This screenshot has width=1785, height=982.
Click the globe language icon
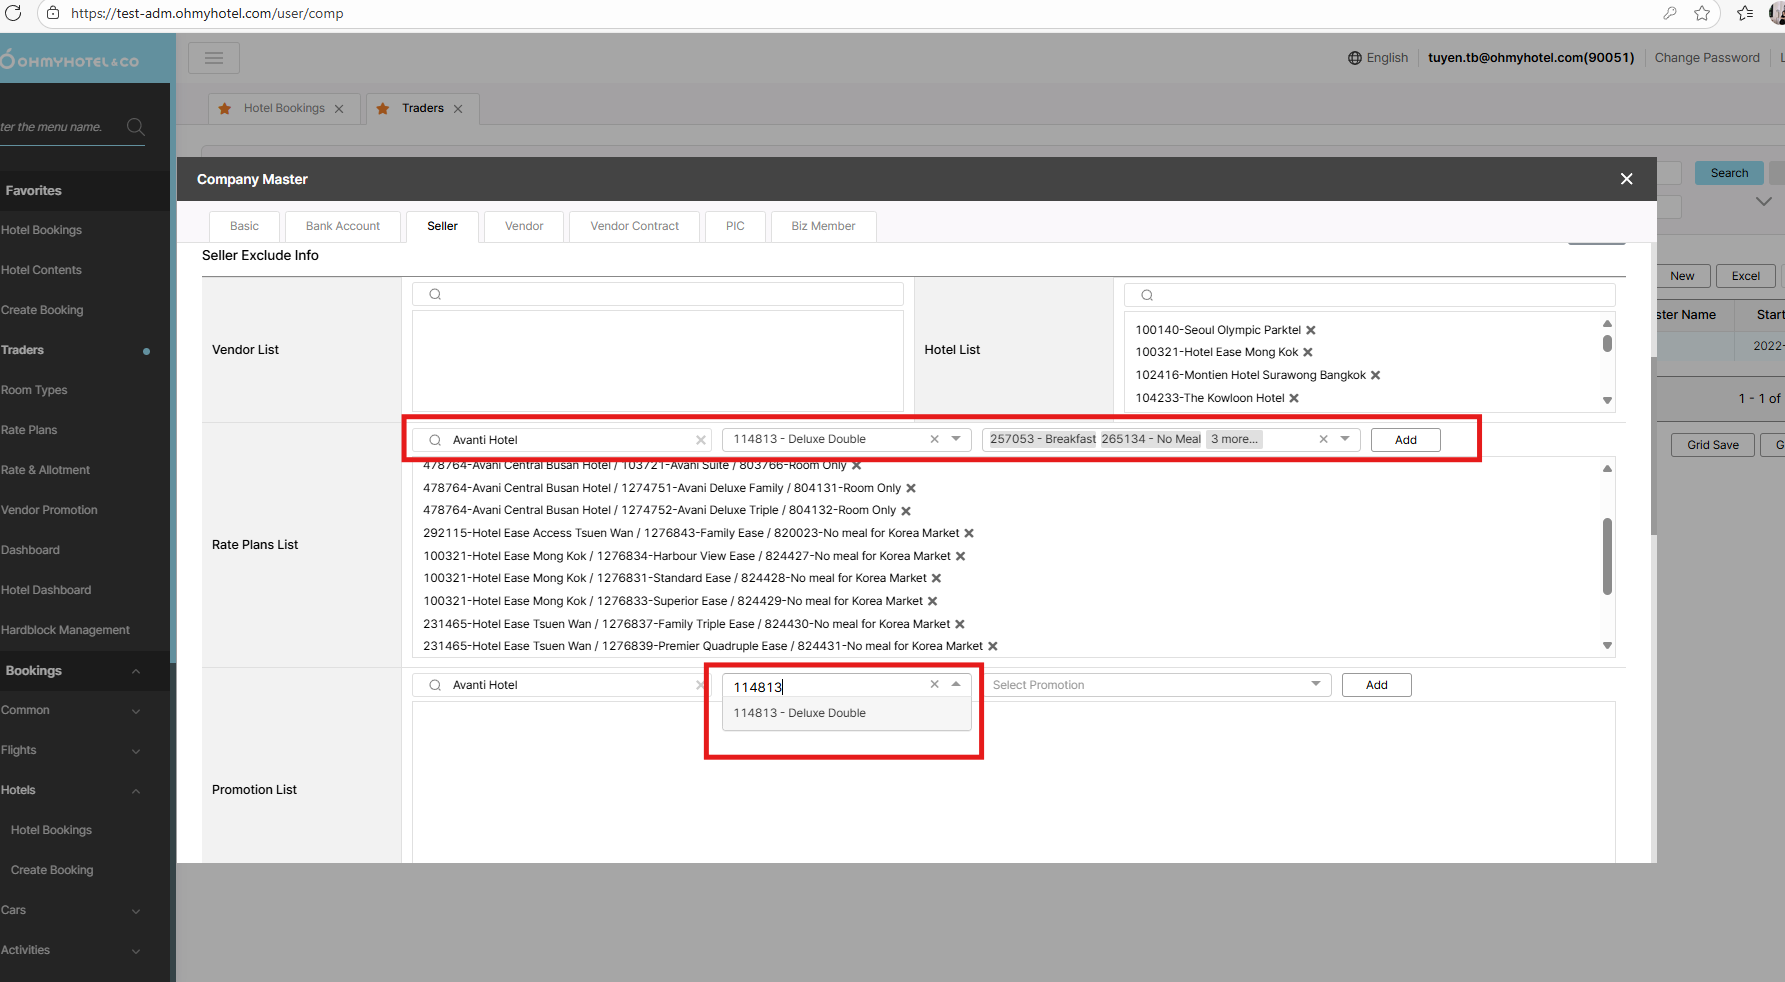pos(1354,58)
